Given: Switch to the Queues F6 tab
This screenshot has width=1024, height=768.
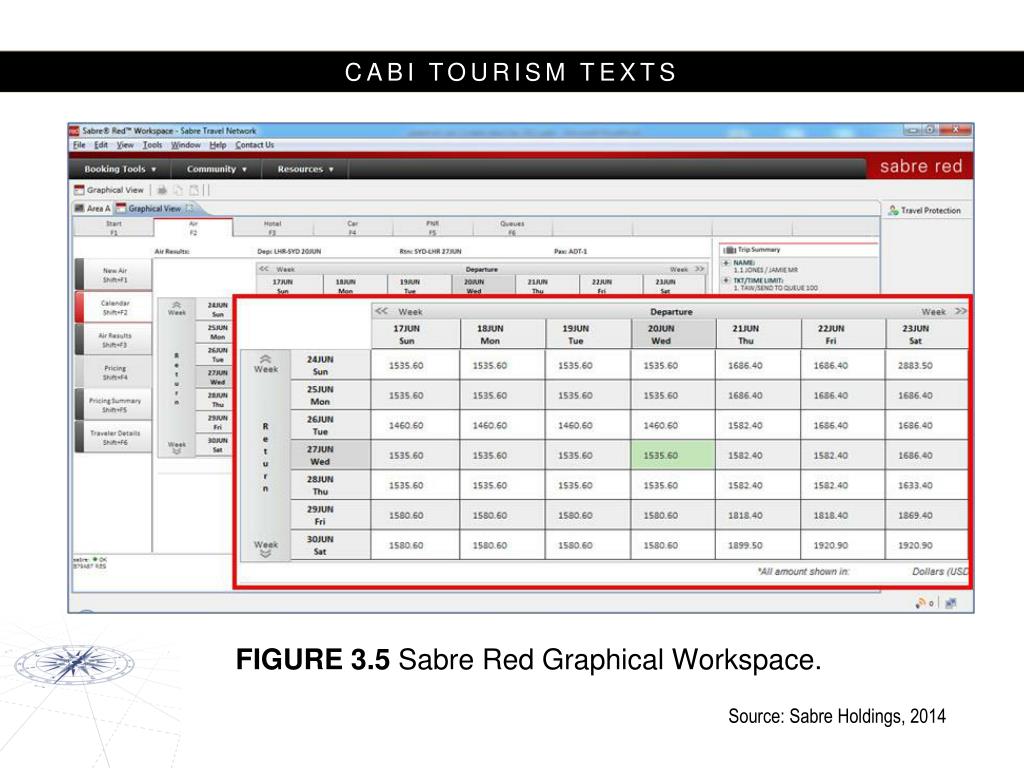Looking at the screenshot, I should [512, 227].
